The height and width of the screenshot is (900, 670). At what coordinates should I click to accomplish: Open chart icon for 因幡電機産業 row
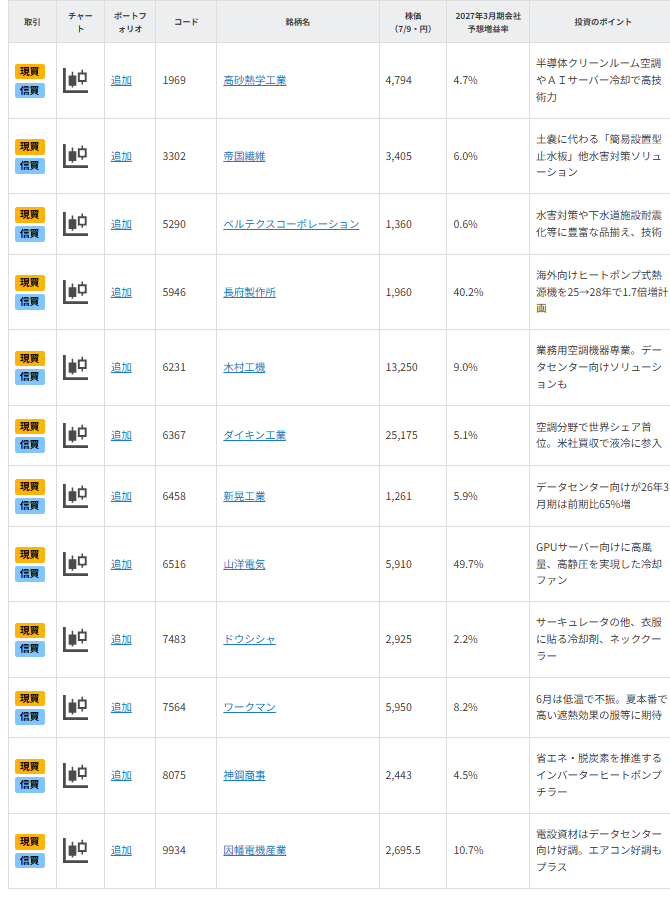pyautogui.click(x=75, y=850)
